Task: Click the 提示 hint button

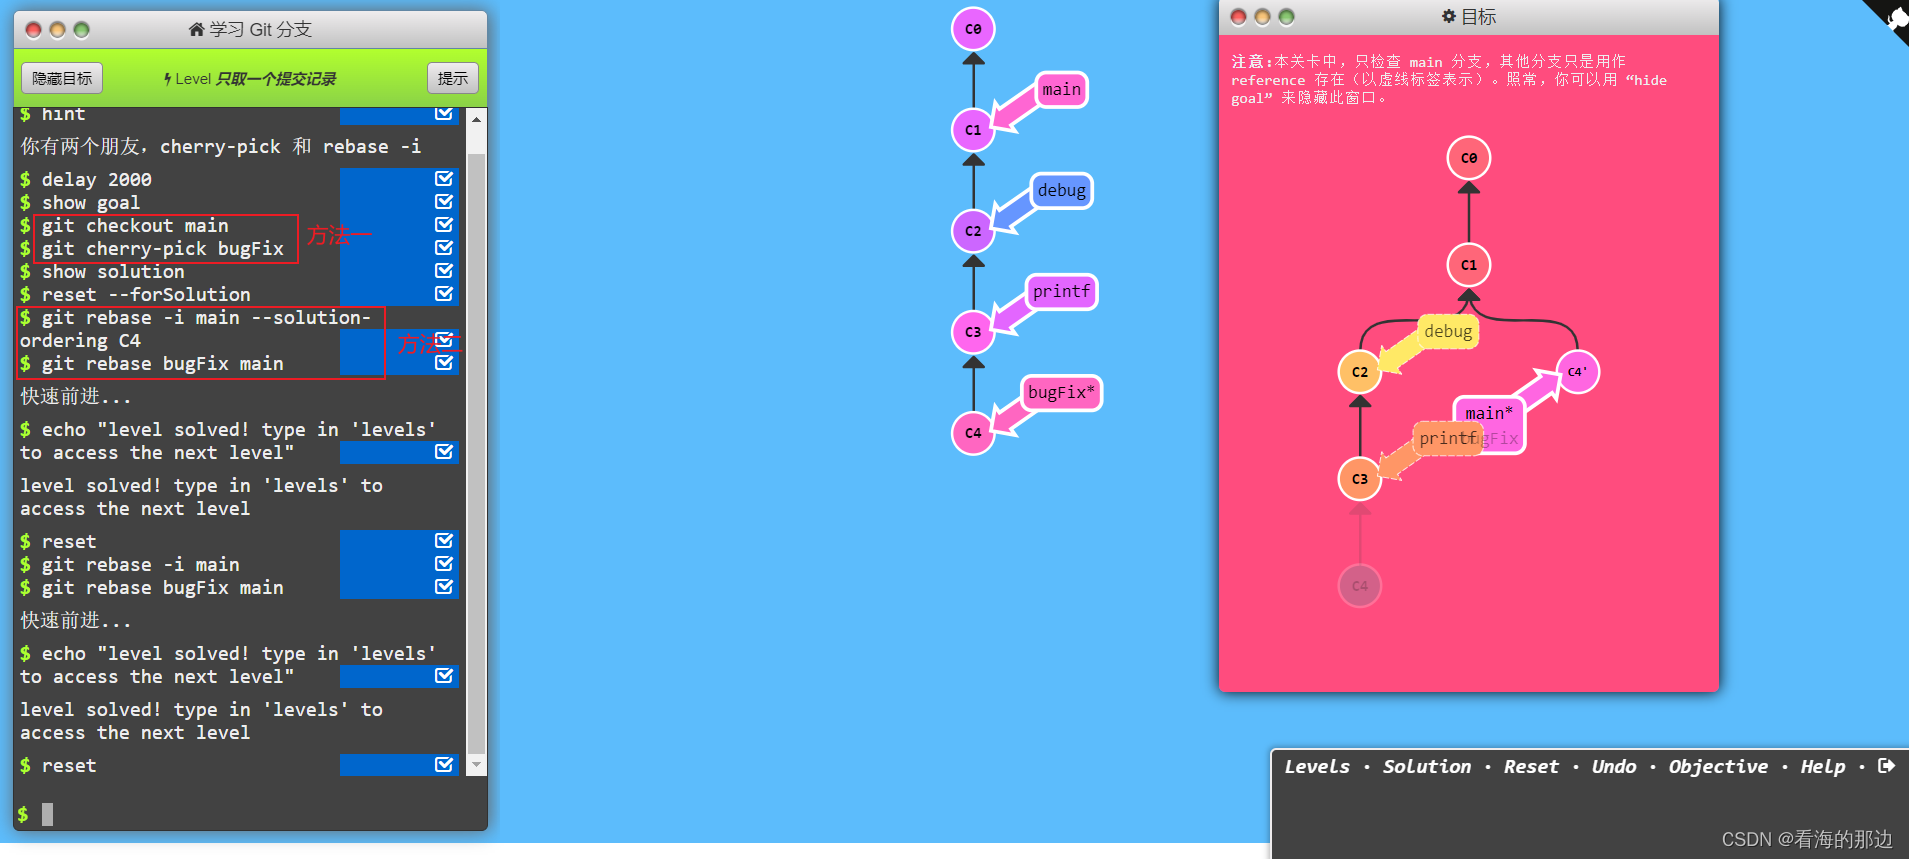Action: pos(453,78)
